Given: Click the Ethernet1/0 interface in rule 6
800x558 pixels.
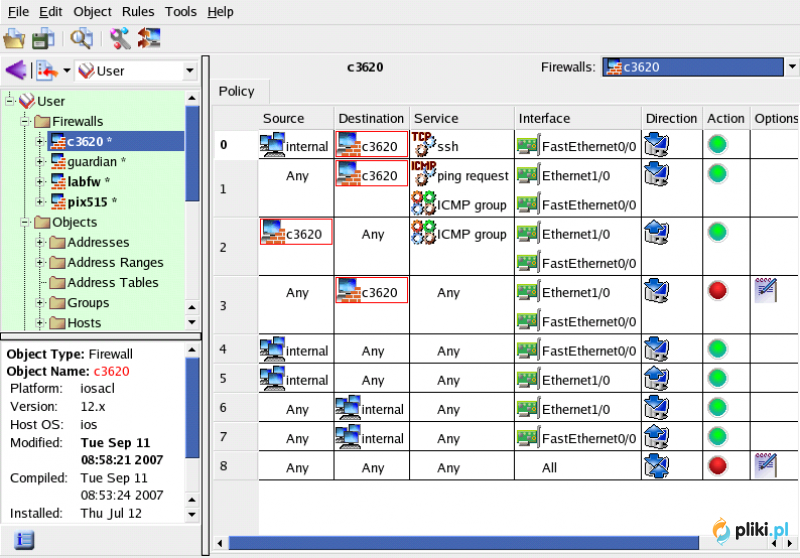Looking at the screenshot, I should [563, 409].
